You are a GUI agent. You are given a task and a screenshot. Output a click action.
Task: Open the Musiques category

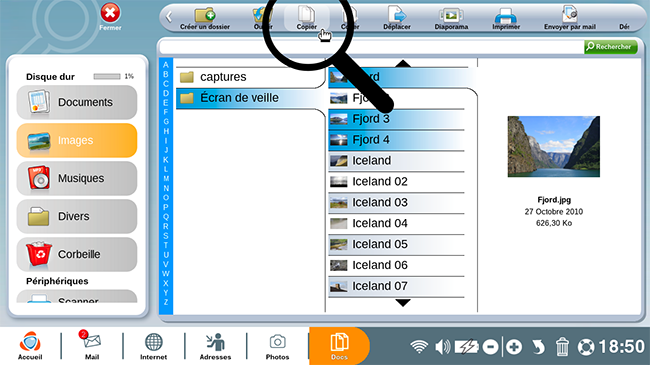pos(77,178)
